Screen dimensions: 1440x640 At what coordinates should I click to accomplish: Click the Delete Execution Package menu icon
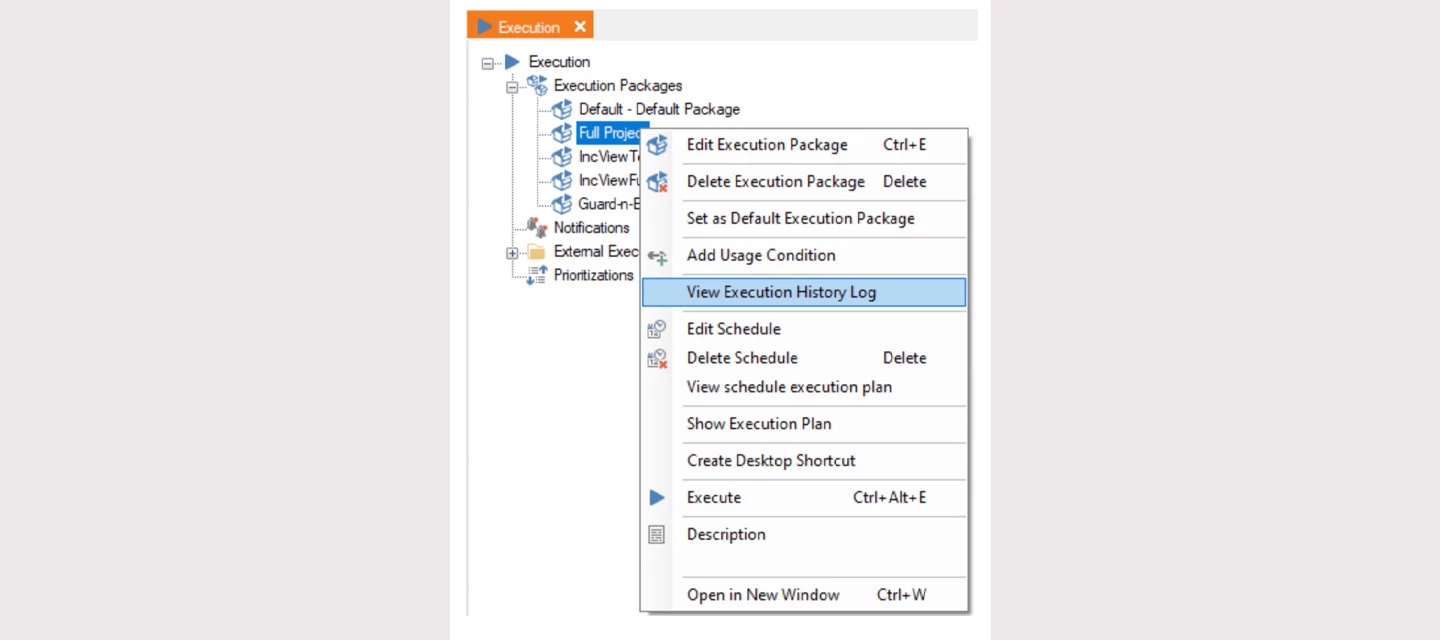(657, 182)
